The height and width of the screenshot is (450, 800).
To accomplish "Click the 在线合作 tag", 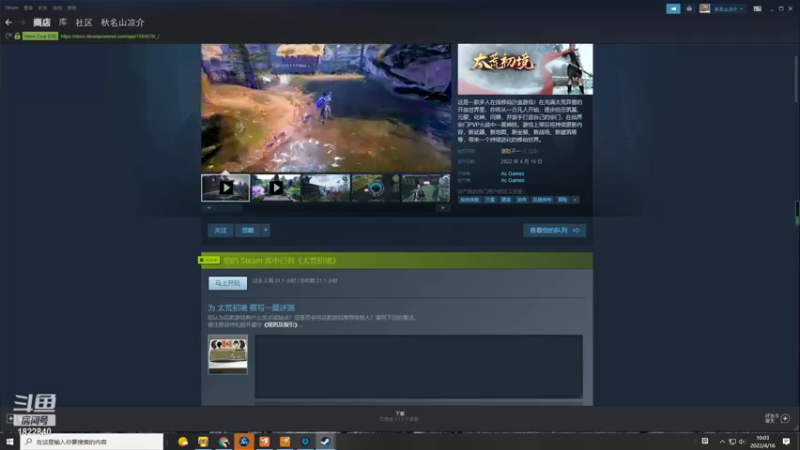I will coord(542,200).
